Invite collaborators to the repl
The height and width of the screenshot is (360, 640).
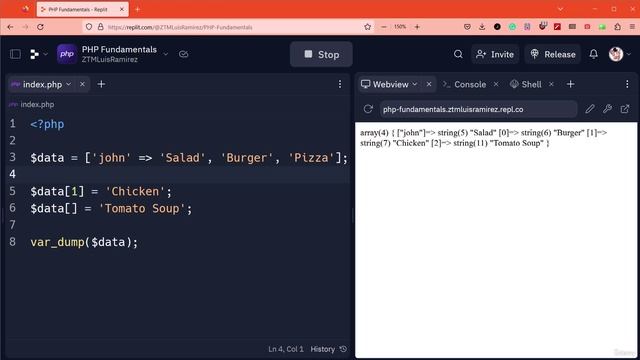tap(495, 54)
